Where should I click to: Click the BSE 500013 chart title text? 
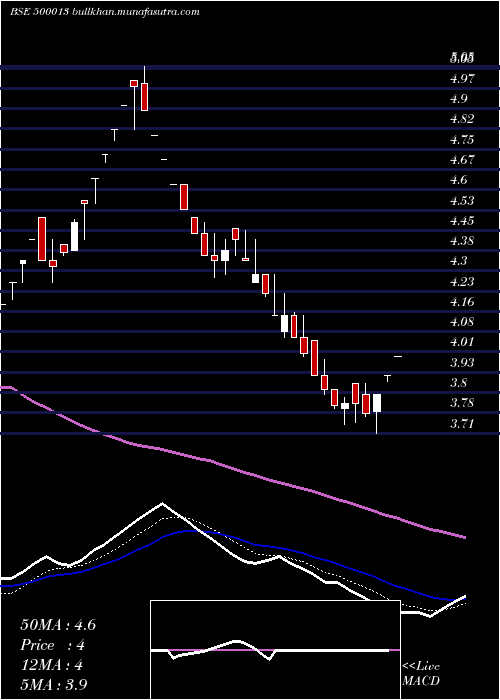(105, 12)
